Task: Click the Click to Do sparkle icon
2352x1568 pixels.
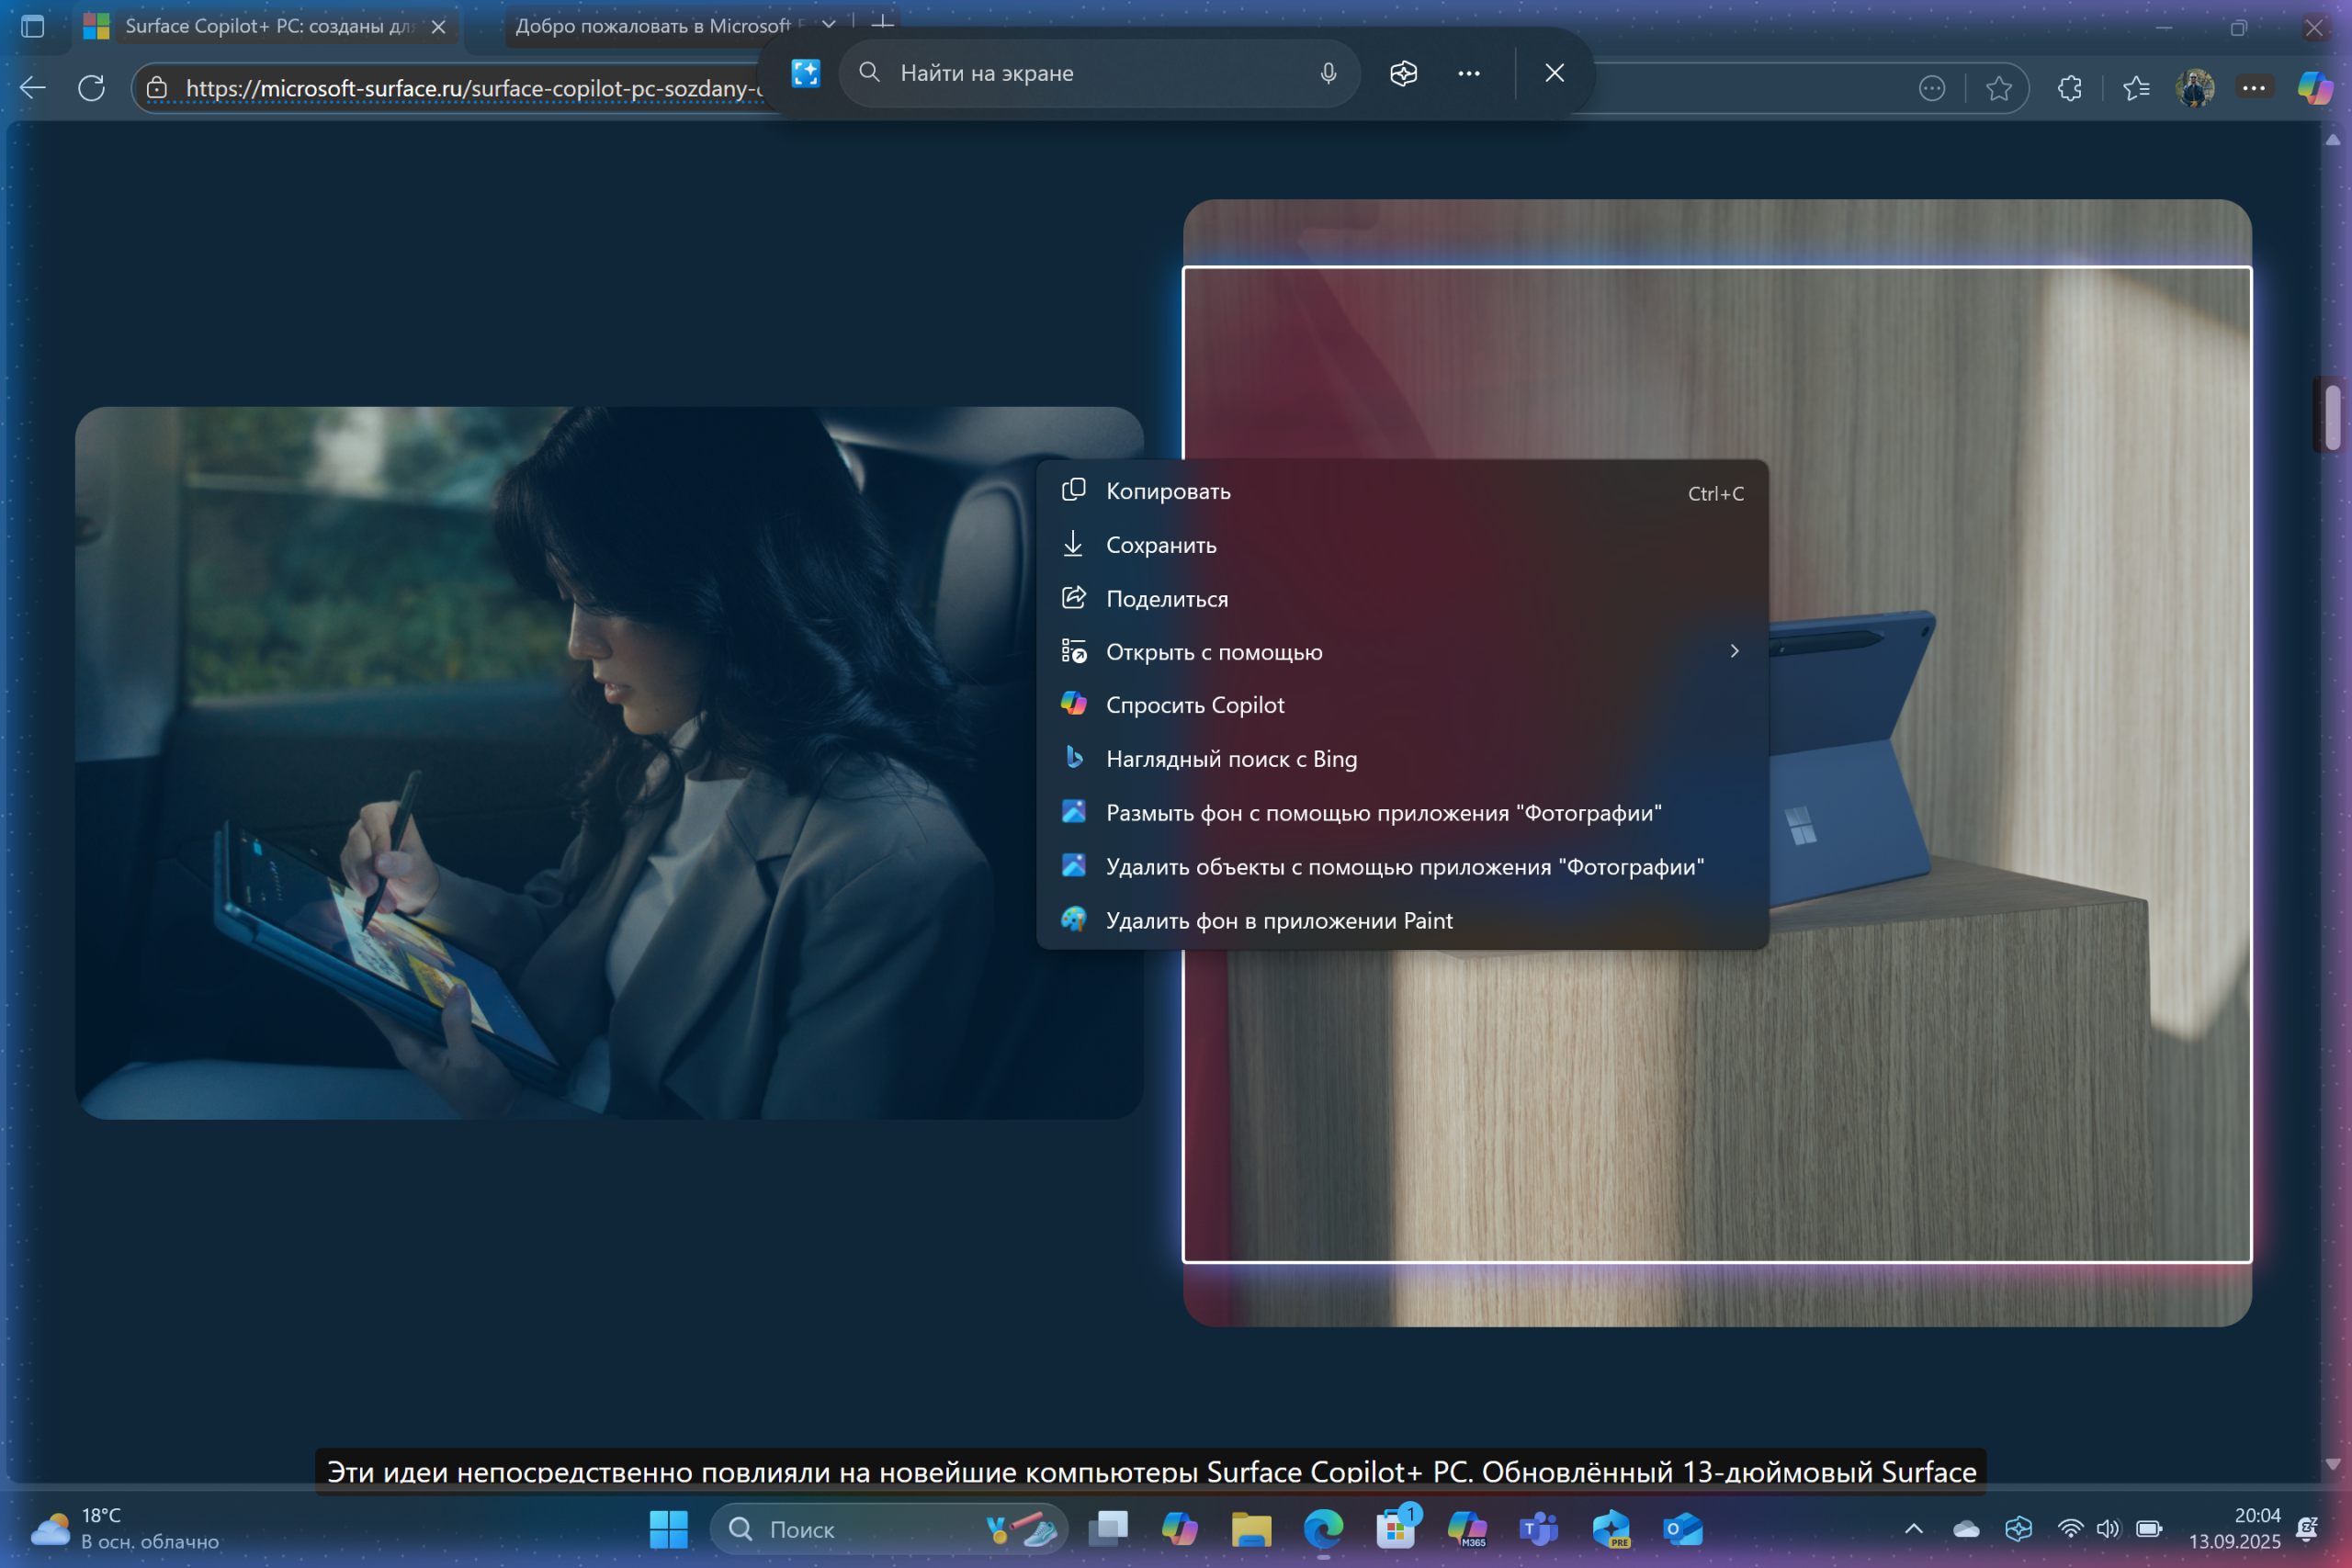Action: pos(805,73)
